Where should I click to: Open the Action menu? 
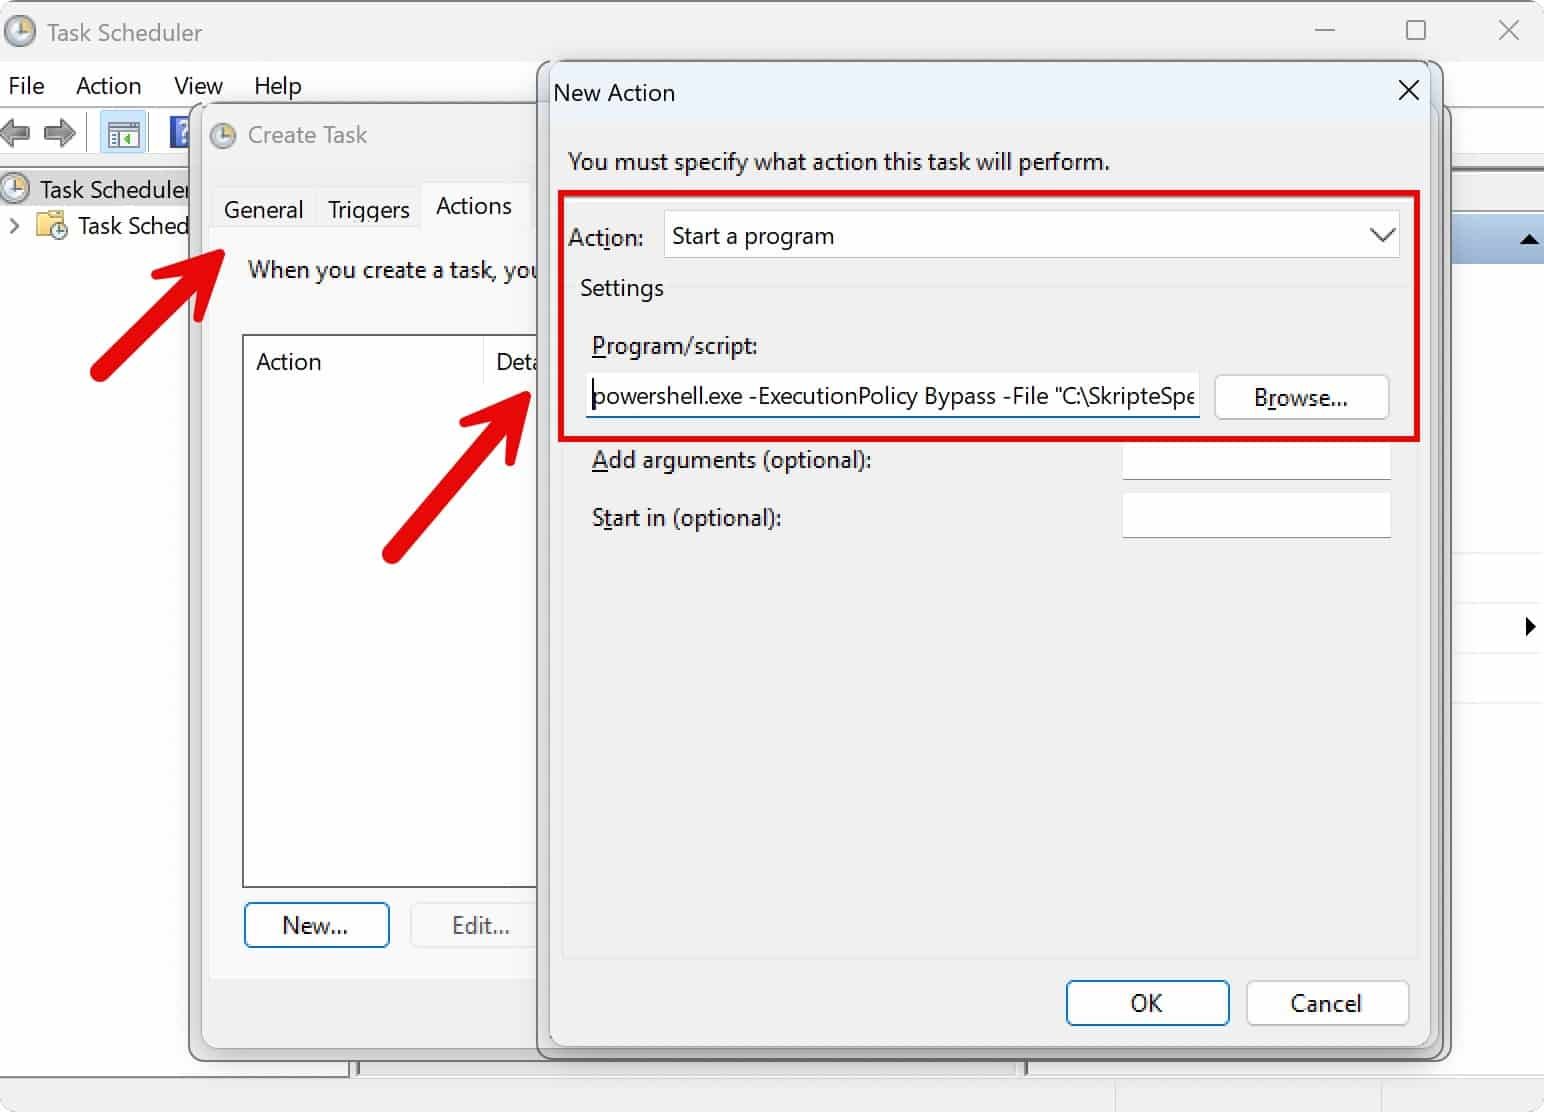[108, 86]
